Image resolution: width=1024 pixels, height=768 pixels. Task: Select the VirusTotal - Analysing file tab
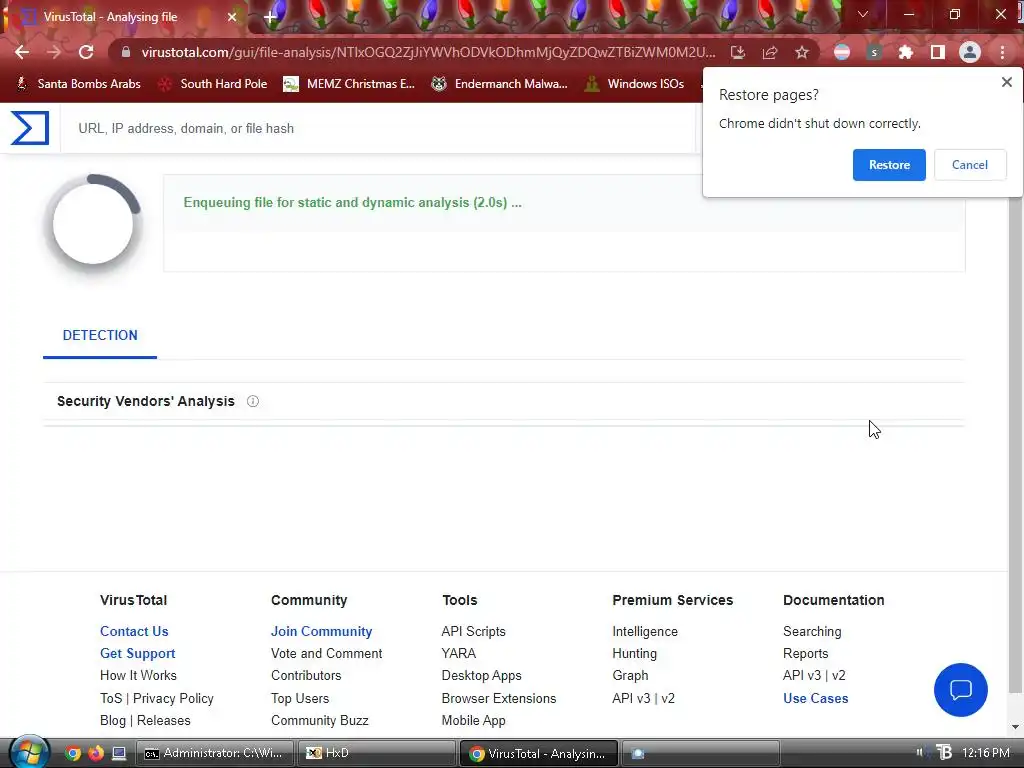coord(124,17)
